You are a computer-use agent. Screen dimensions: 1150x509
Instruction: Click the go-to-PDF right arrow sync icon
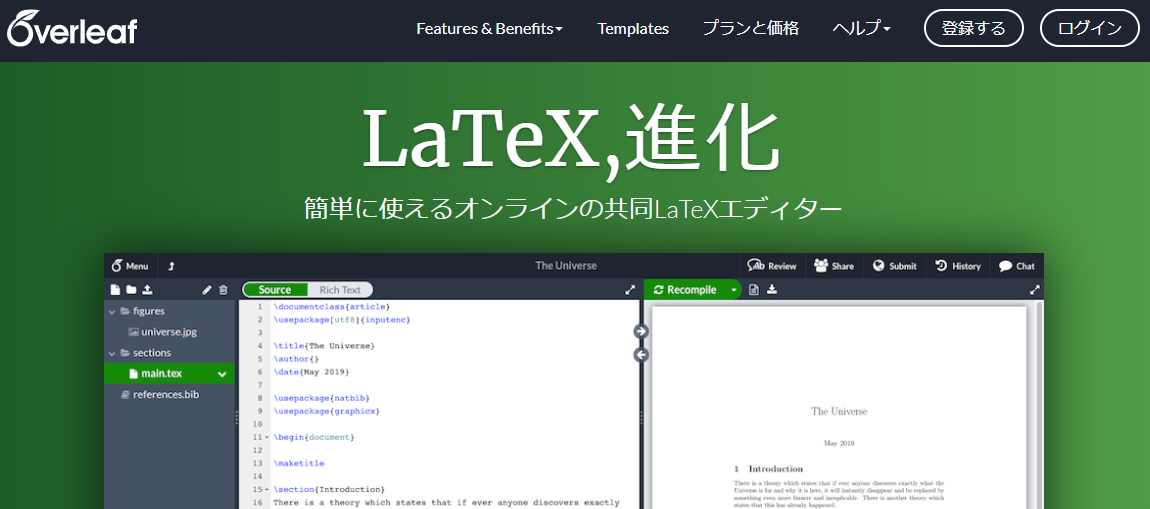point(641,332)
